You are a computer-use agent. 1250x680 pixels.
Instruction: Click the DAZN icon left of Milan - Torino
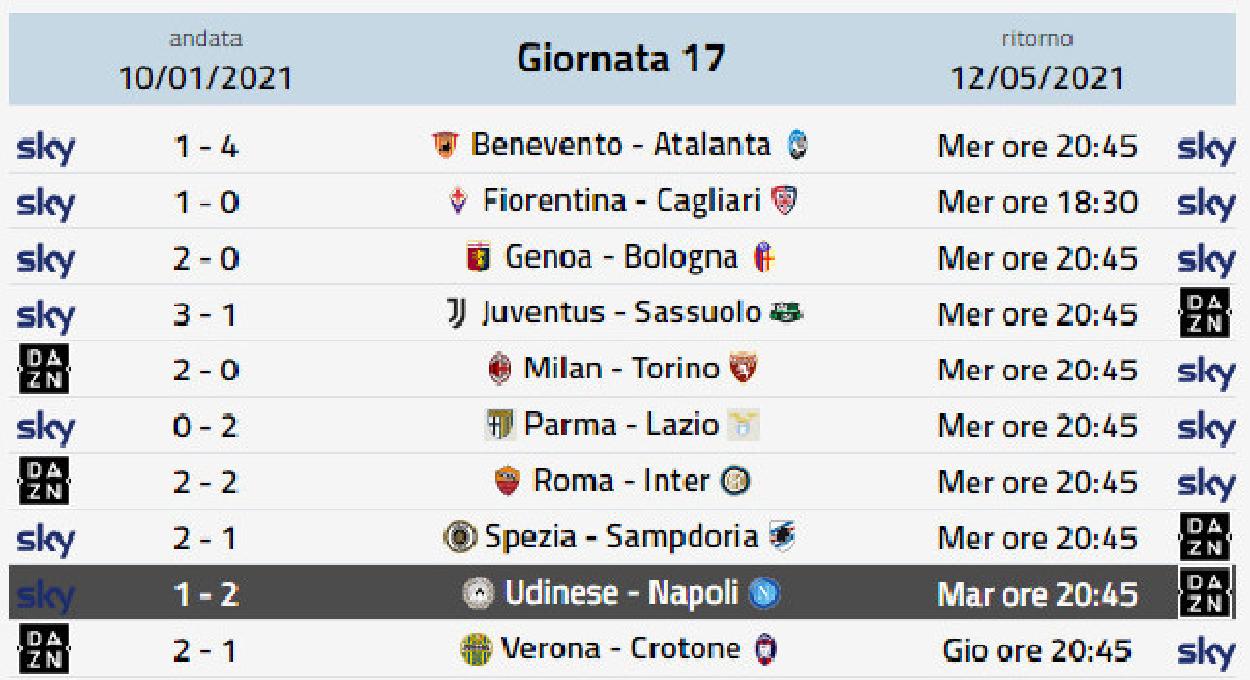tap(45, 371)
